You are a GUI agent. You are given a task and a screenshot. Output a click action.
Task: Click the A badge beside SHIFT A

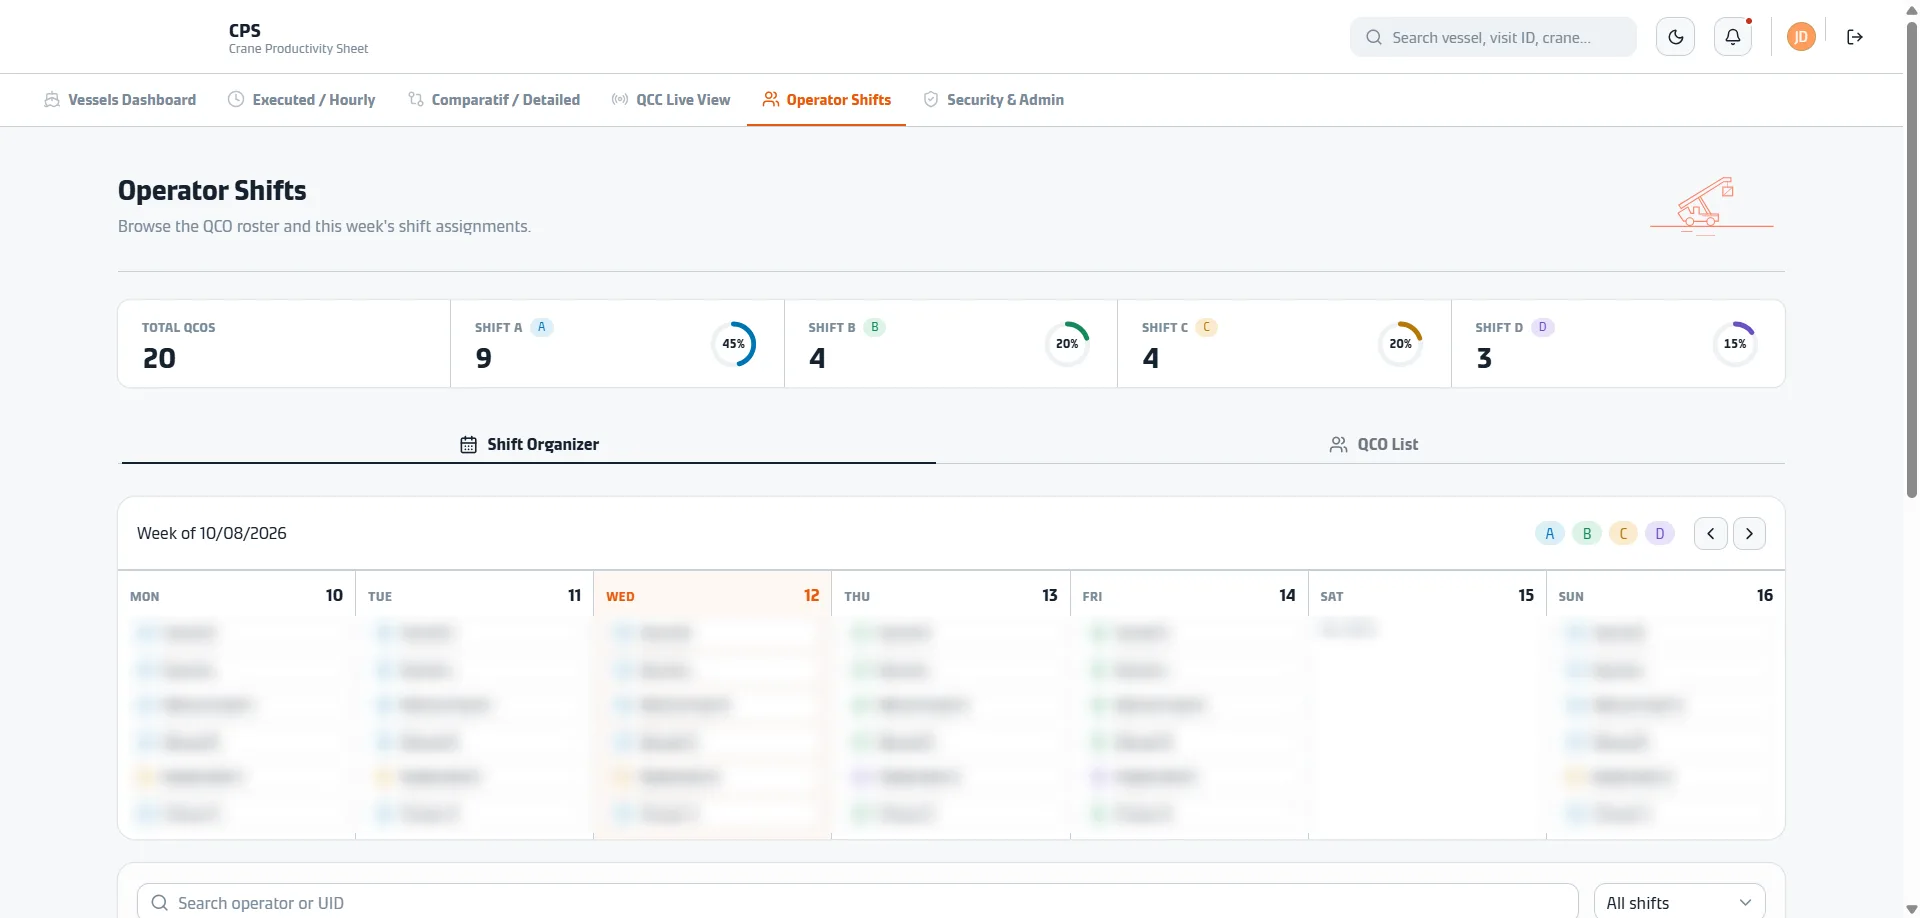pos(542,327)
